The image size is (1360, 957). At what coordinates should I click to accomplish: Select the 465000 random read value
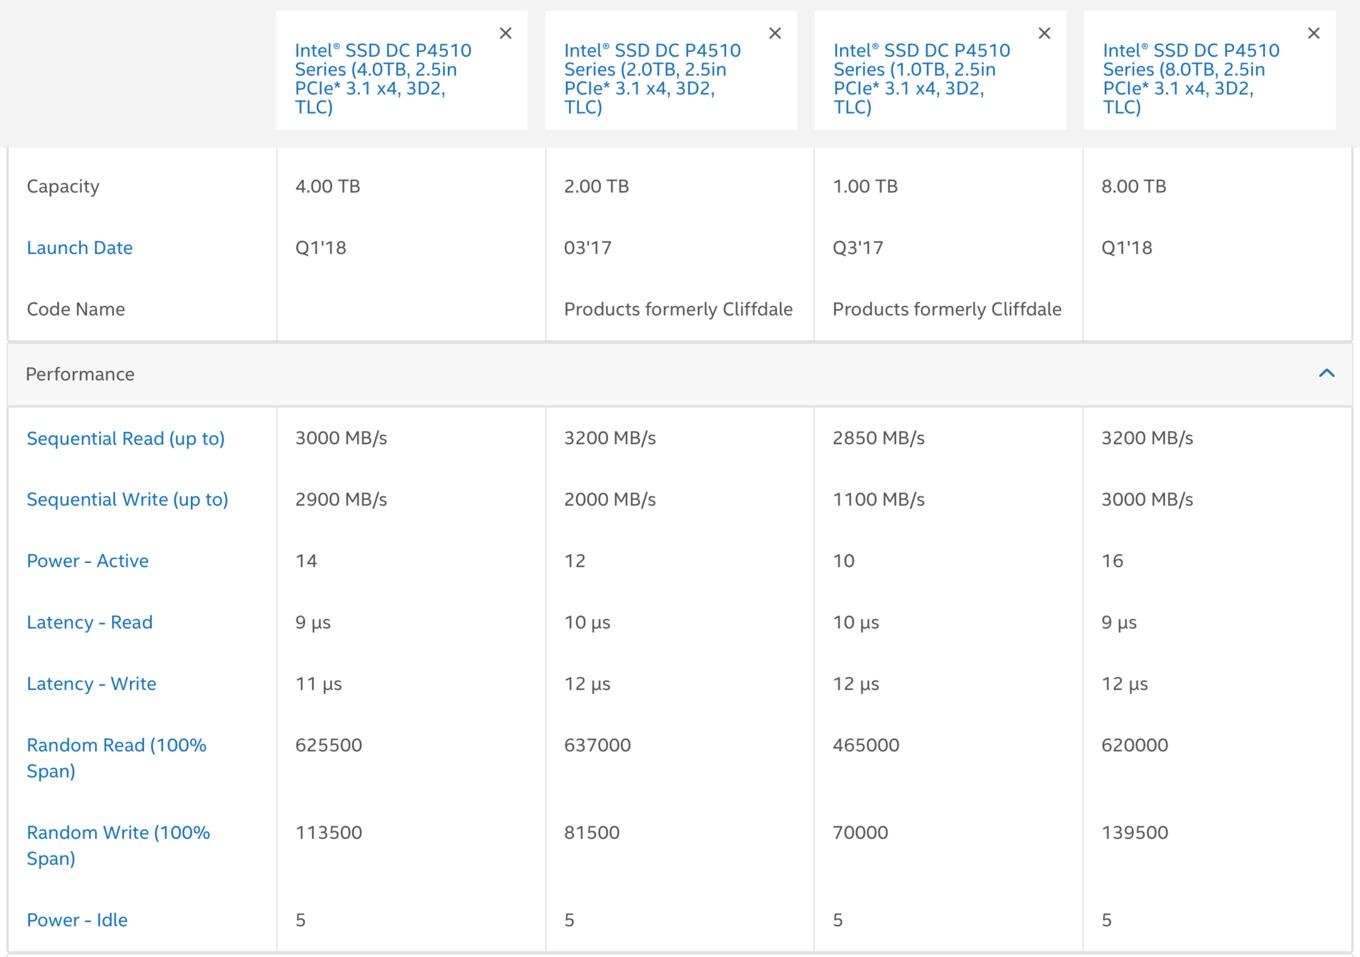pos(867,745)
